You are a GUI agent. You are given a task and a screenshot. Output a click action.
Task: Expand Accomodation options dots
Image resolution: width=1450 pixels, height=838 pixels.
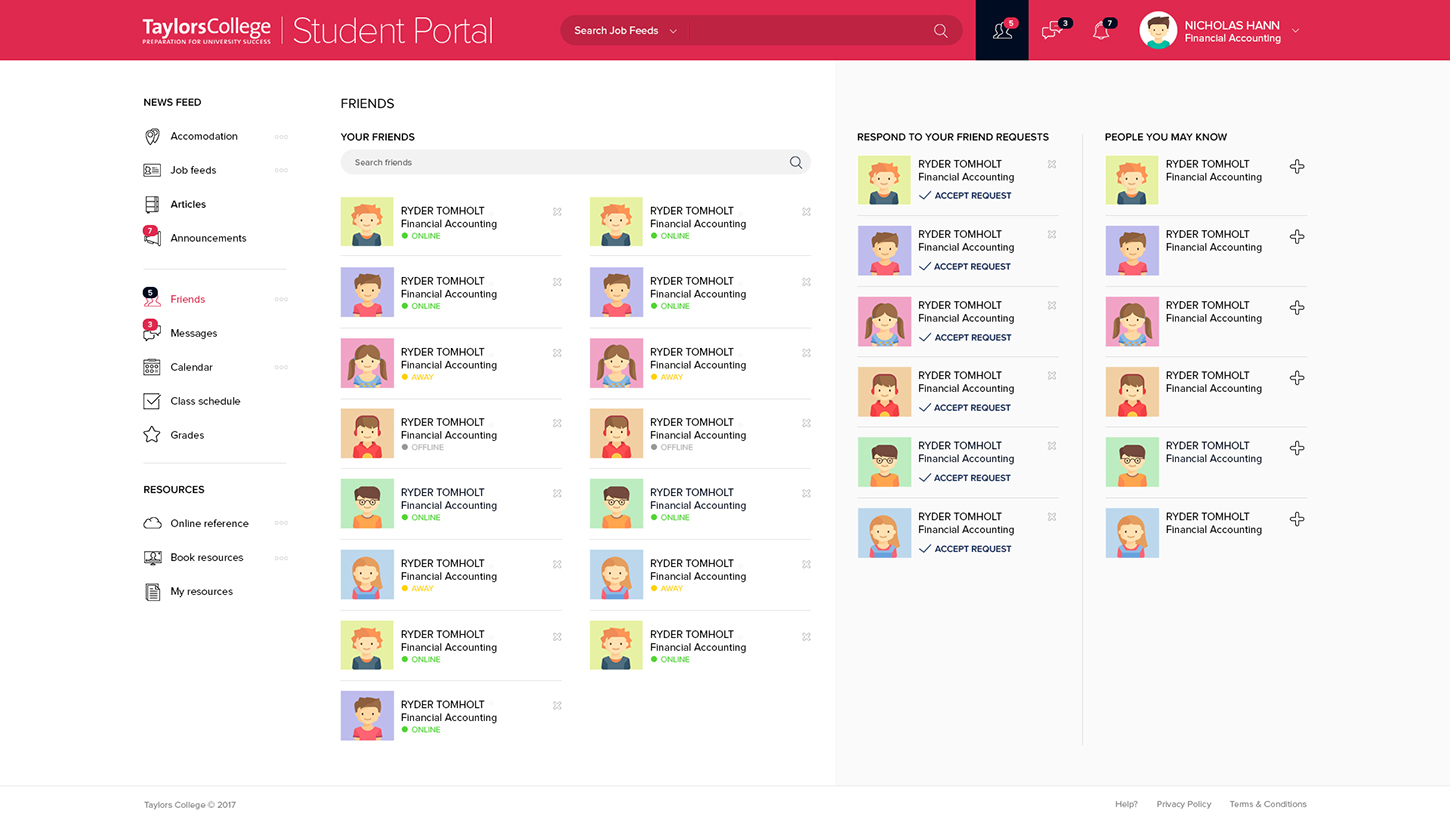[x=281, y=137]
